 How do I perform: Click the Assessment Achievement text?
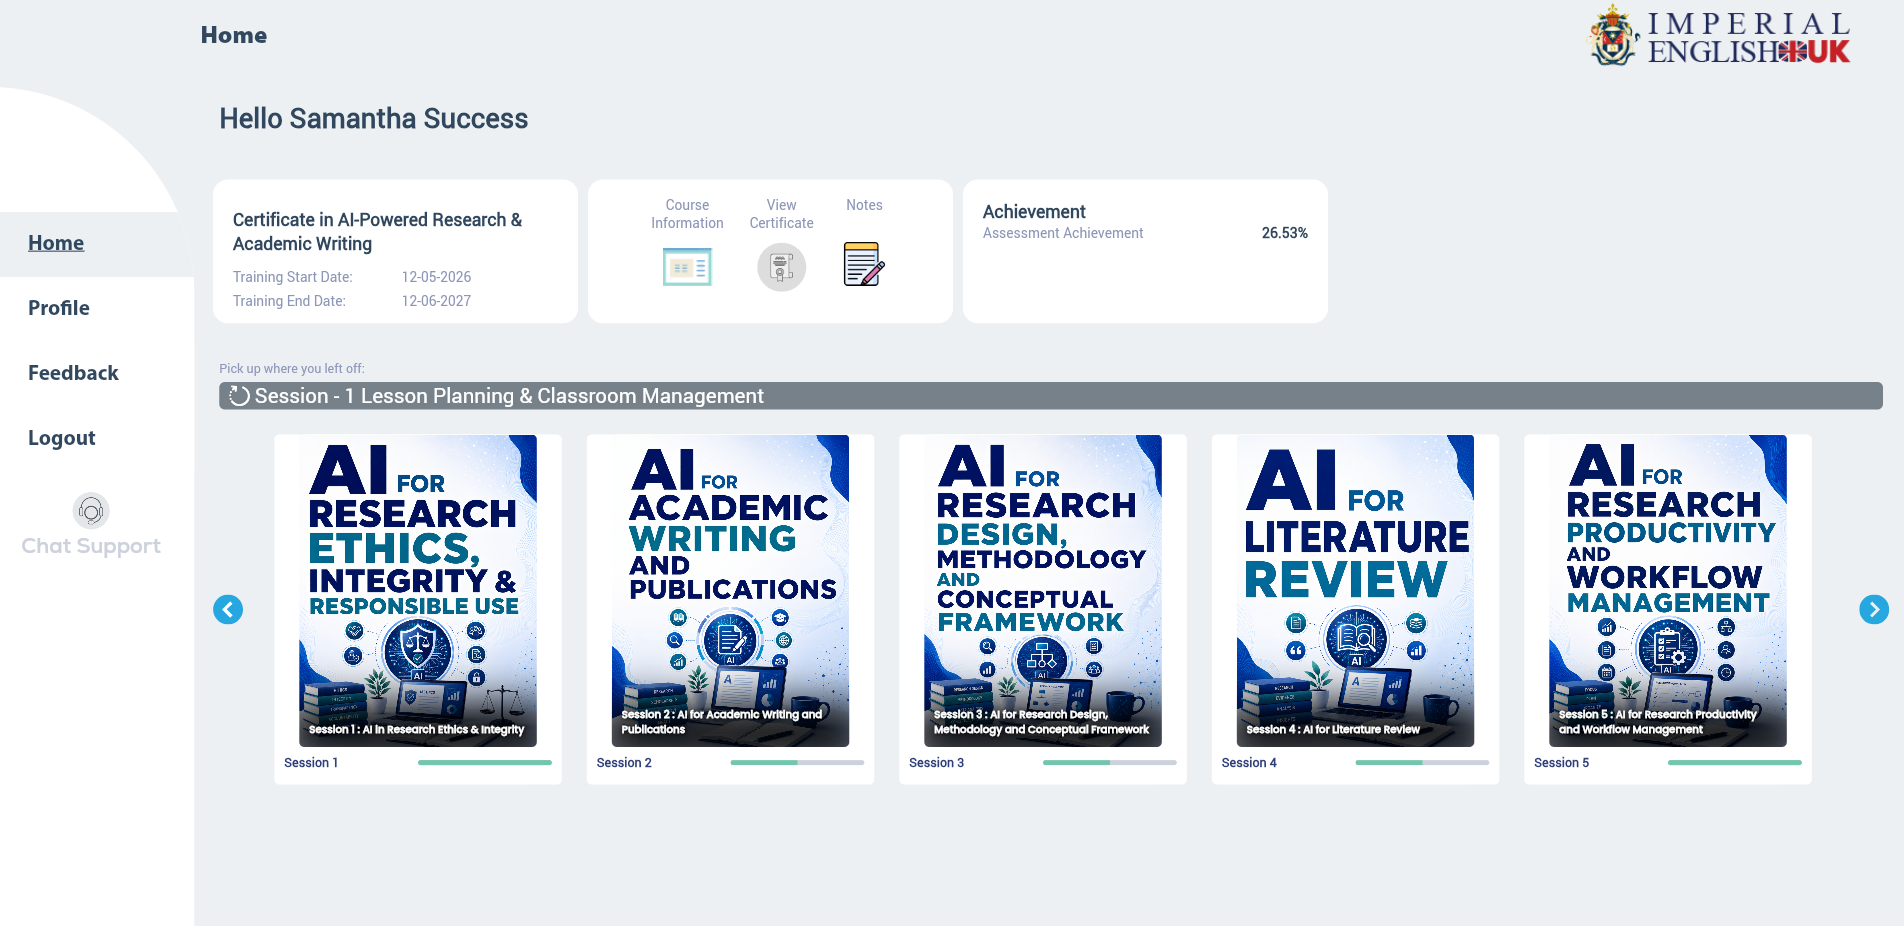(1063, 233)
